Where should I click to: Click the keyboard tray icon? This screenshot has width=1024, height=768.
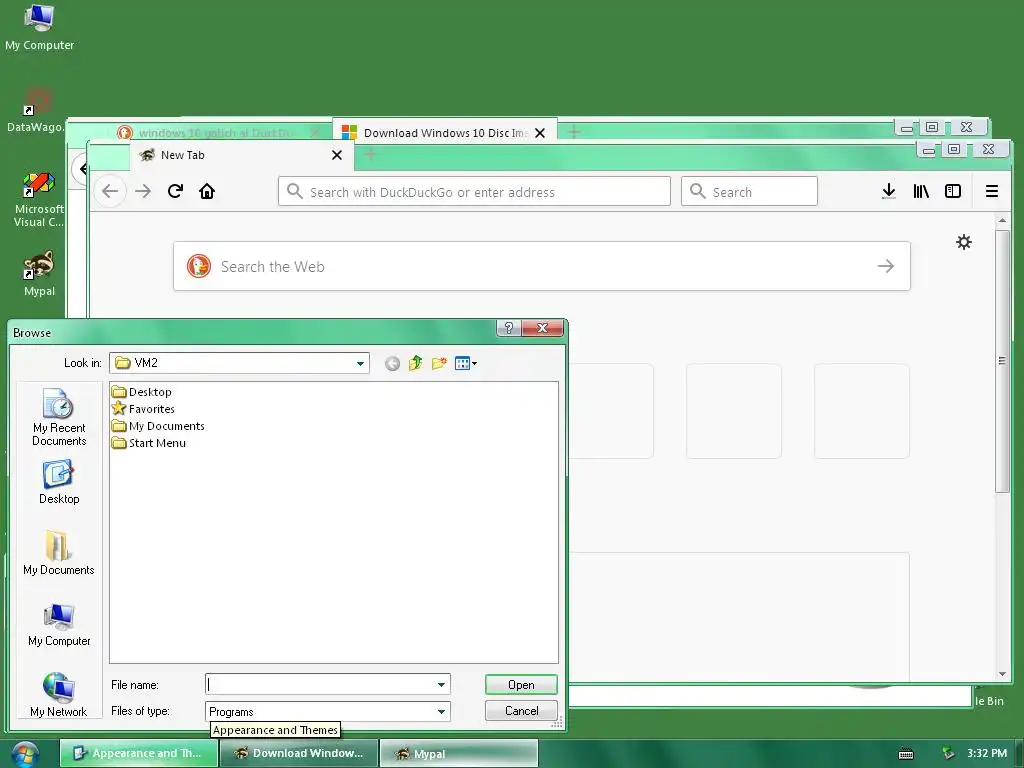click(x=906, y=754)
